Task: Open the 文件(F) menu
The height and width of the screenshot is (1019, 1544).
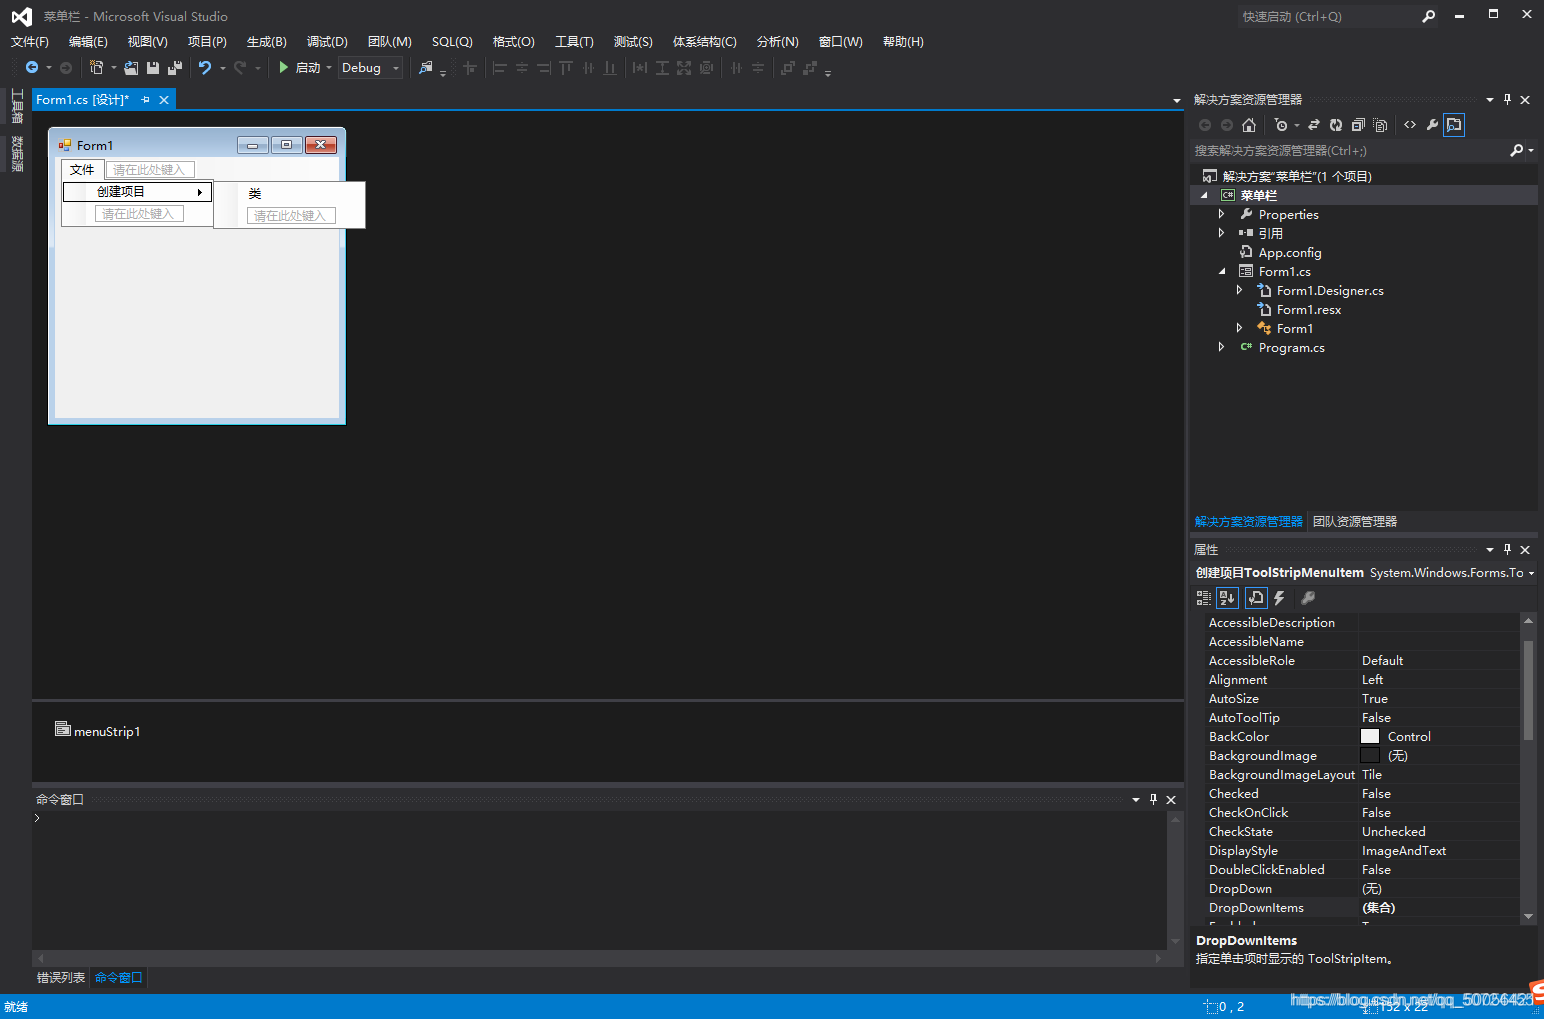Action: pyautogui.click(x=30, y=42)
